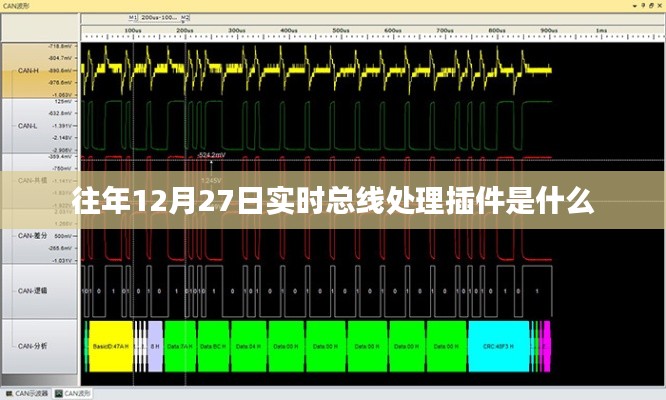Click the 500mV scale value of CAN-差分
666x400 pixels.
(x=63, y=236)
